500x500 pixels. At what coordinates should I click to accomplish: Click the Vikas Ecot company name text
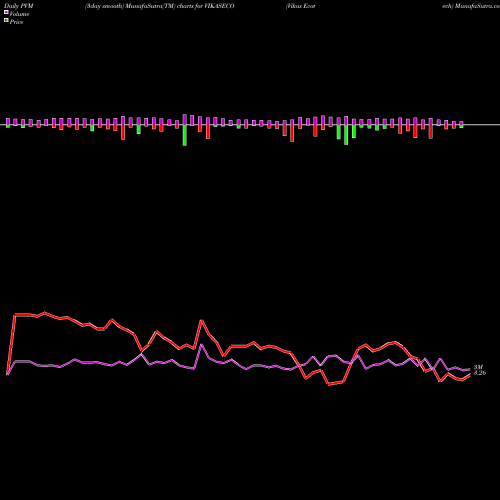pyautogui.click(x=300, y=6)
